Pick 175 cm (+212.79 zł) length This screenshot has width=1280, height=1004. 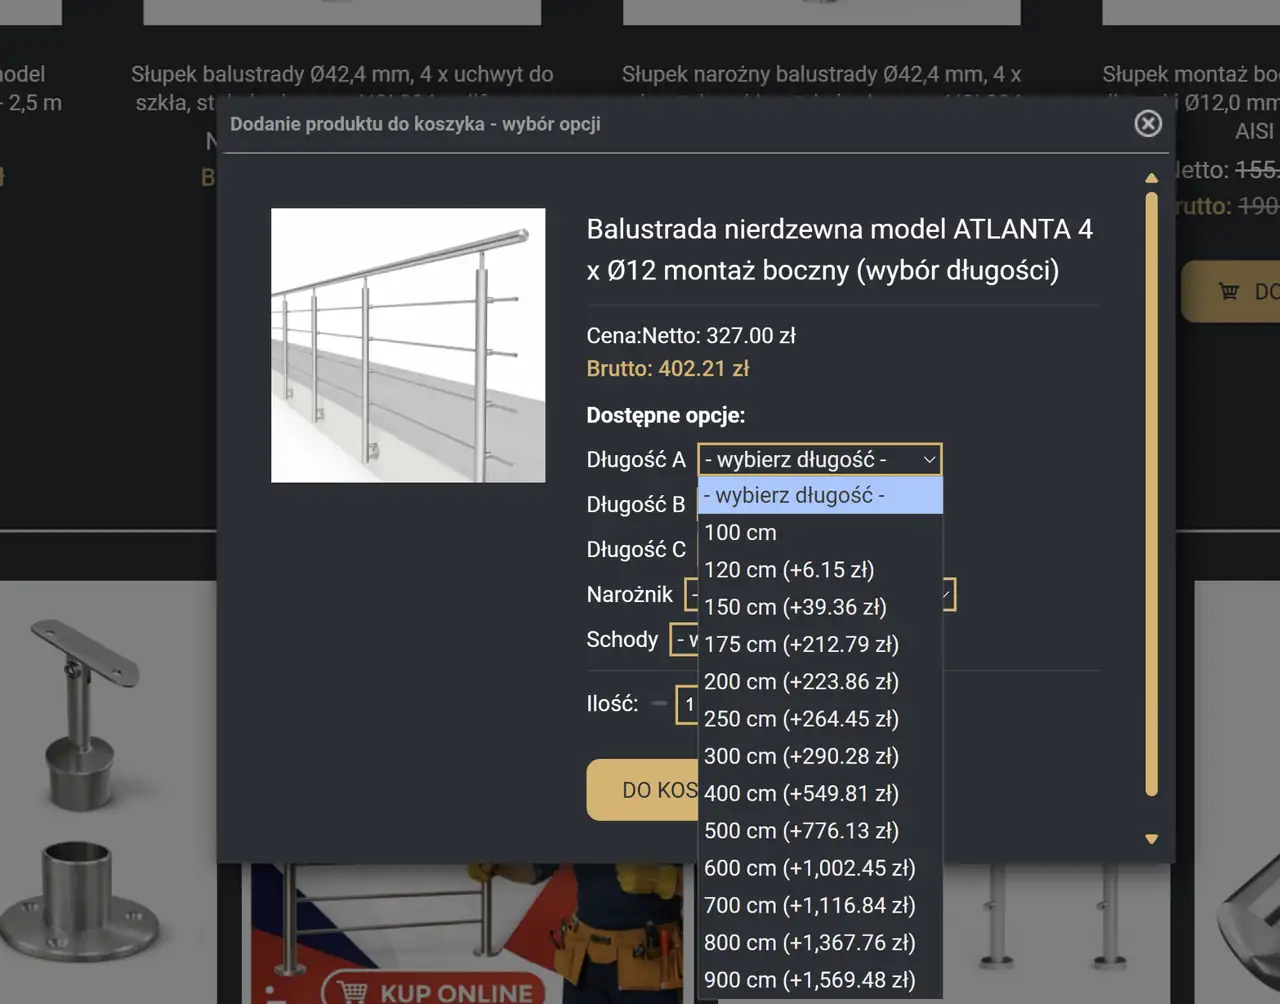[x=820, y=644]
